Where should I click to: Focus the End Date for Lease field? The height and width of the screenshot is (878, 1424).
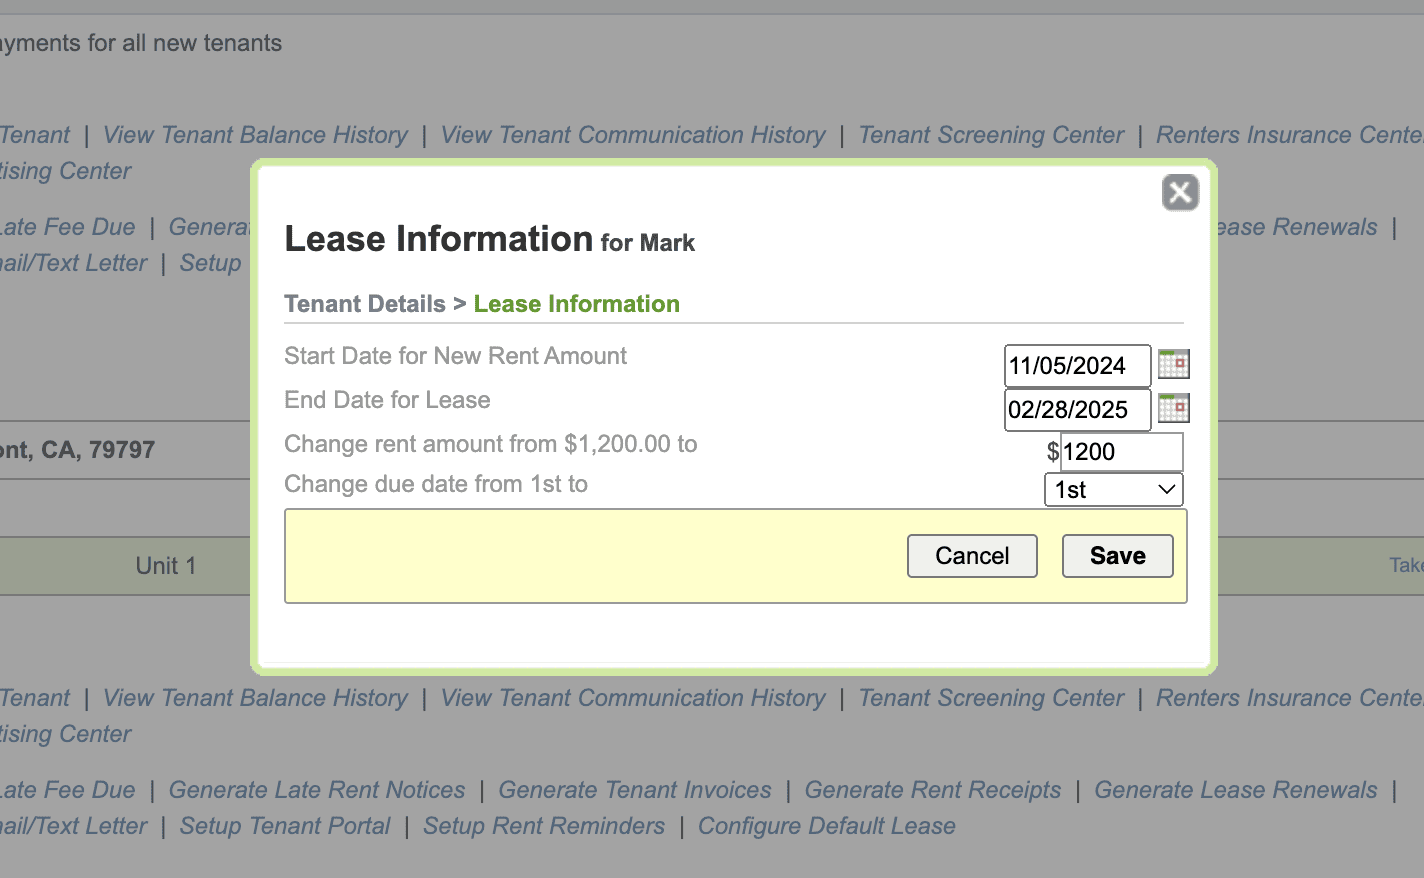pyautogui.click(x=1076, y=410)
